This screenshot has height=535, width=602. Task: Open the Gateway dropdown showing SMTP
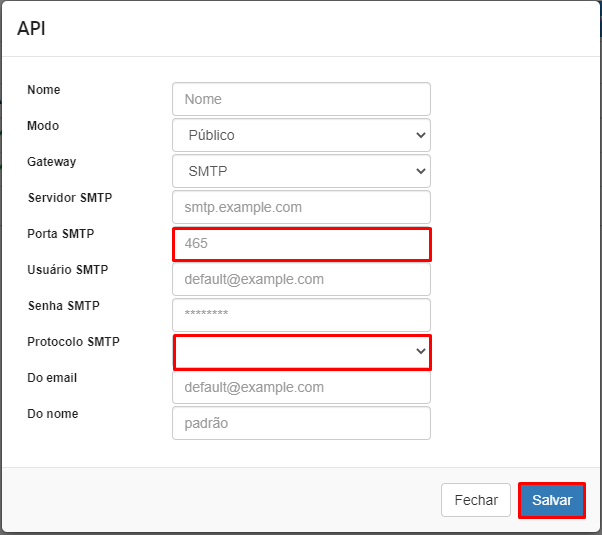[x=301, y=171]
